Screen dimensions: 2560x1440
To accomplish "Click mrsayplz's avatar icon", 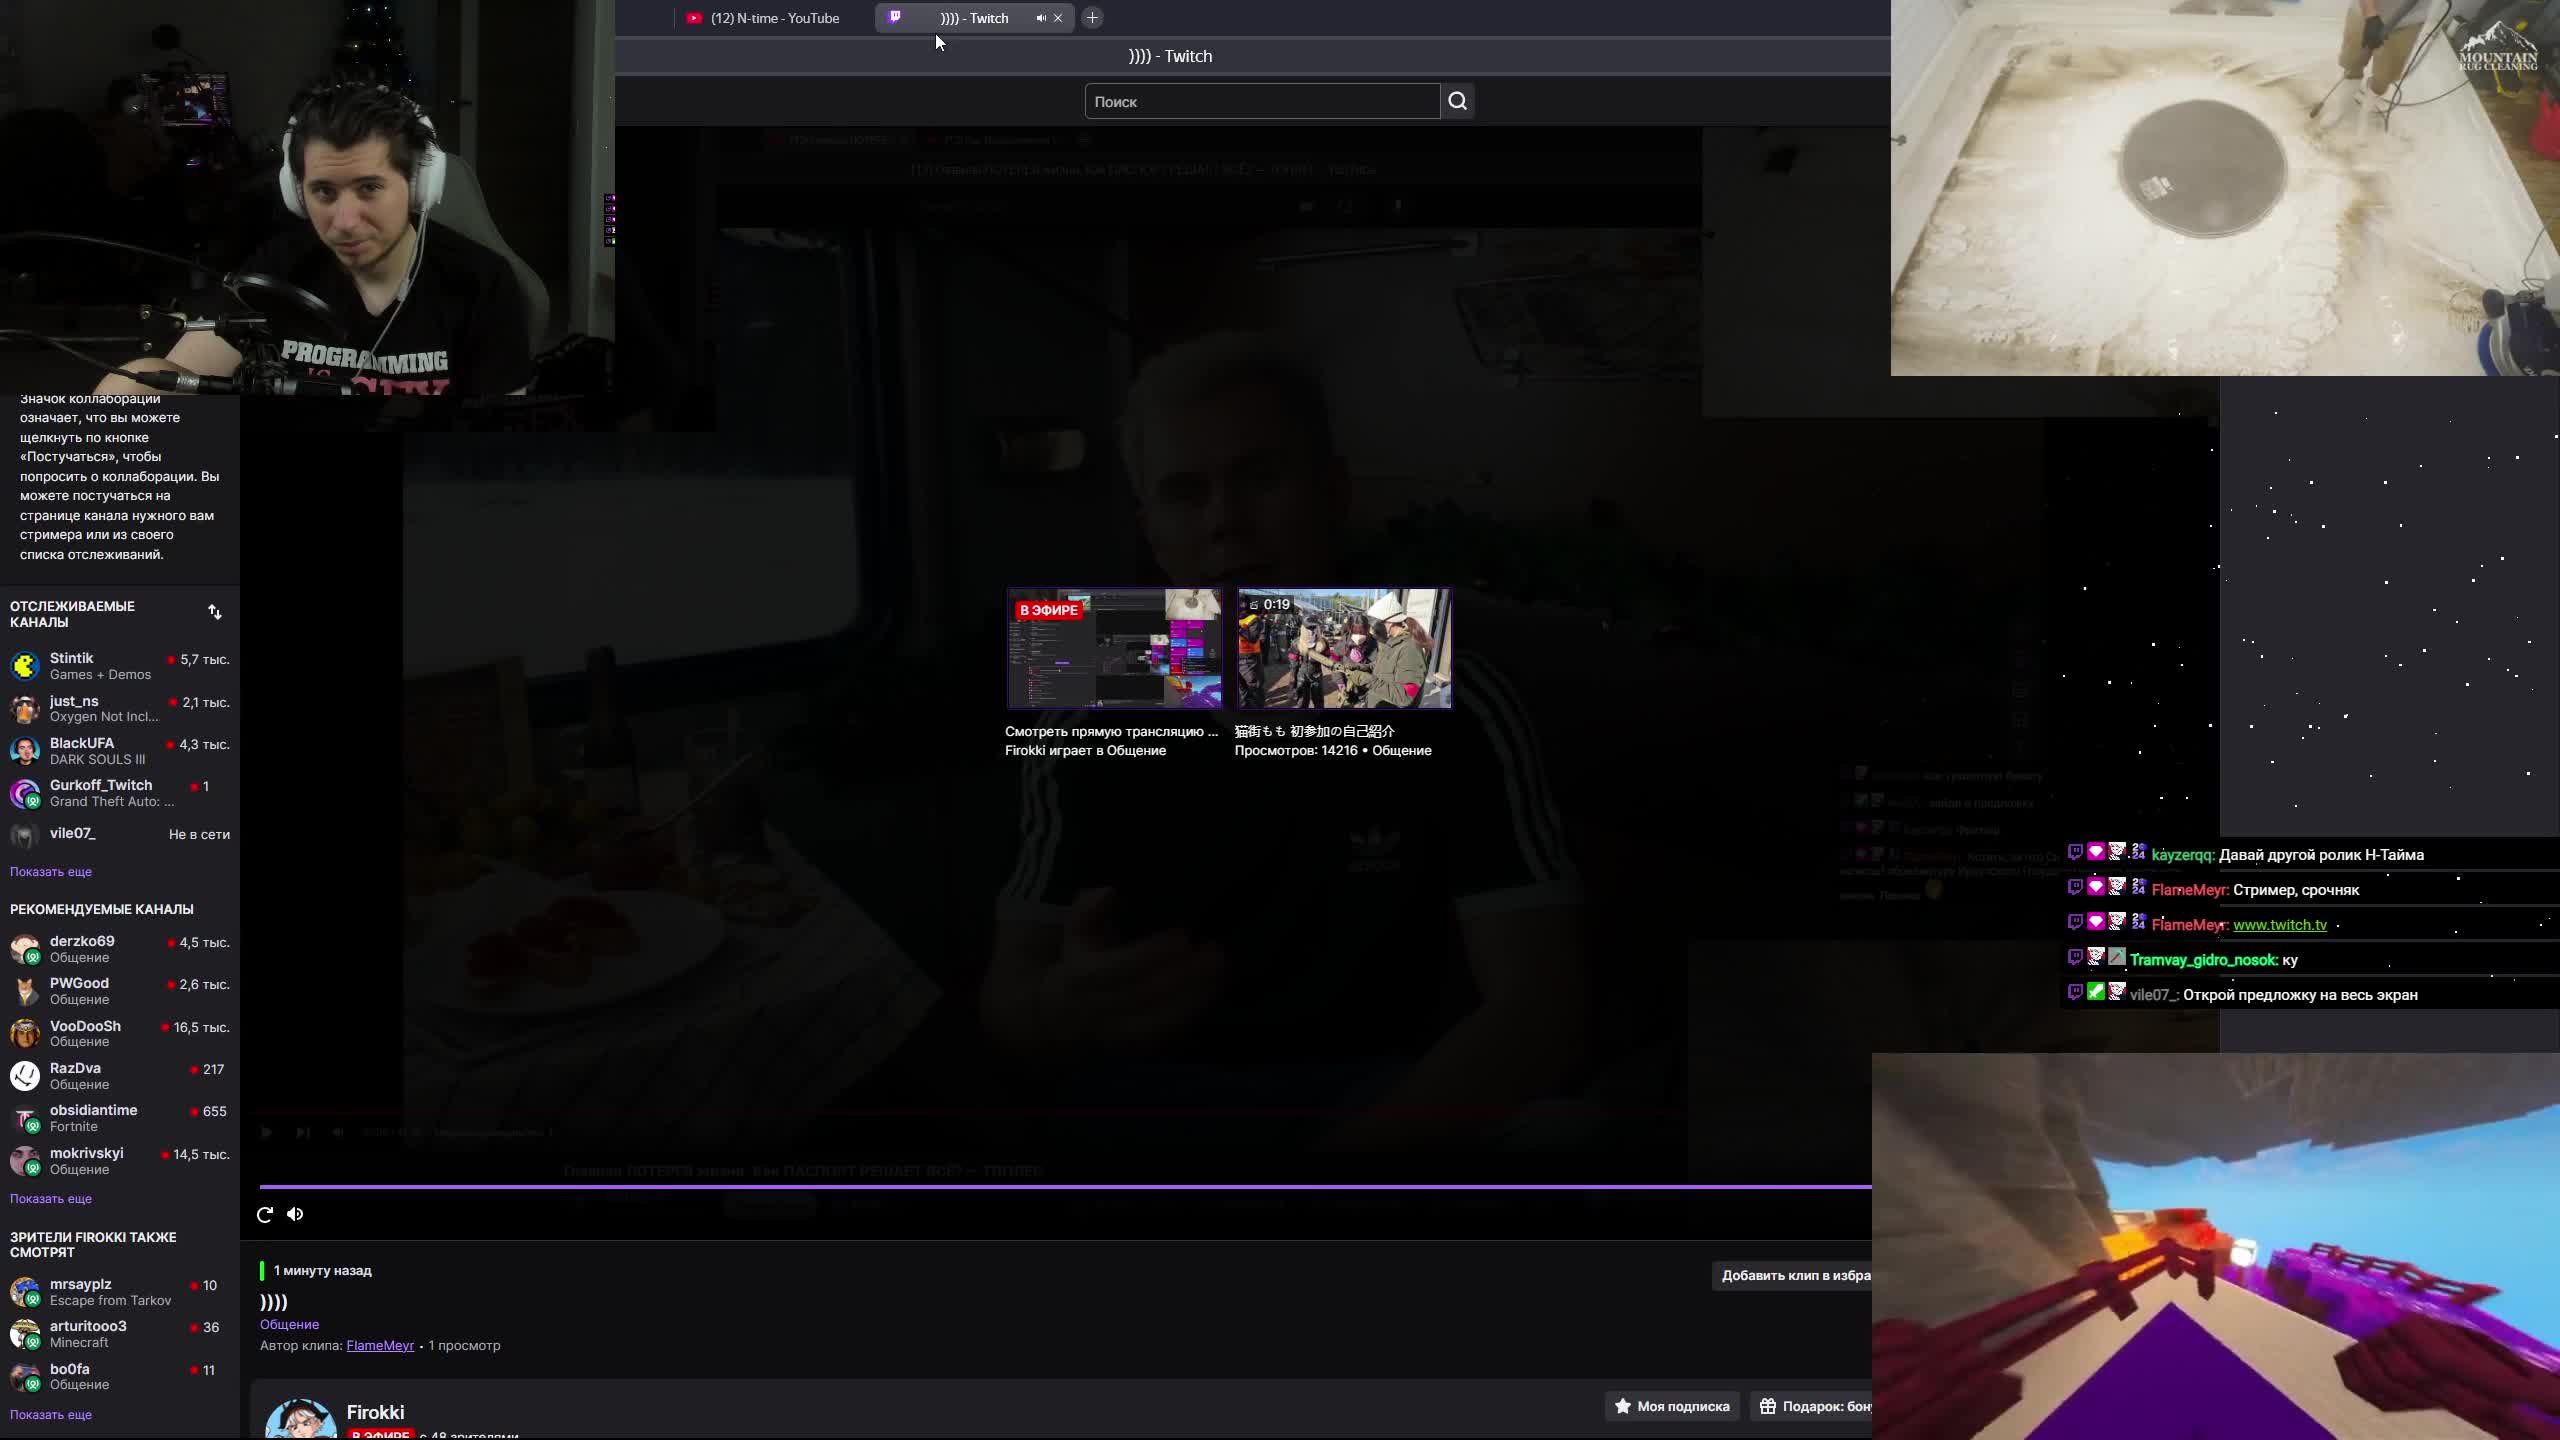I will (x=25, y=1292).
